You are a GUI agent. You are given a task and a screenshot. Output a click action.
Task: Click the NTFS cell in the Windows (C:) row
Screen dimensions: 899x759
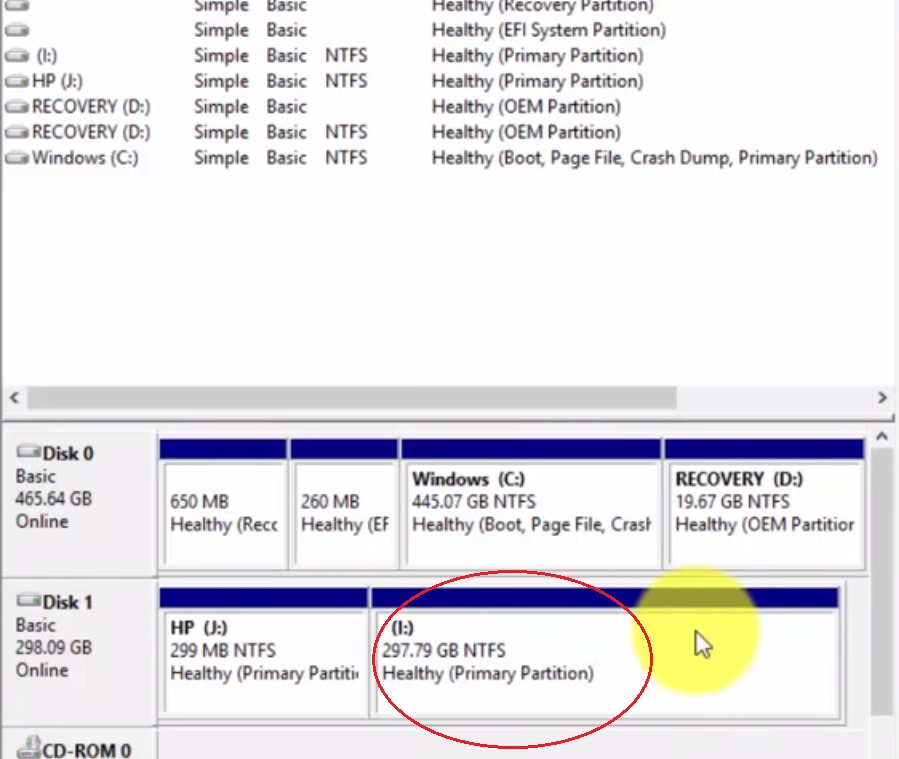point(346,158)
